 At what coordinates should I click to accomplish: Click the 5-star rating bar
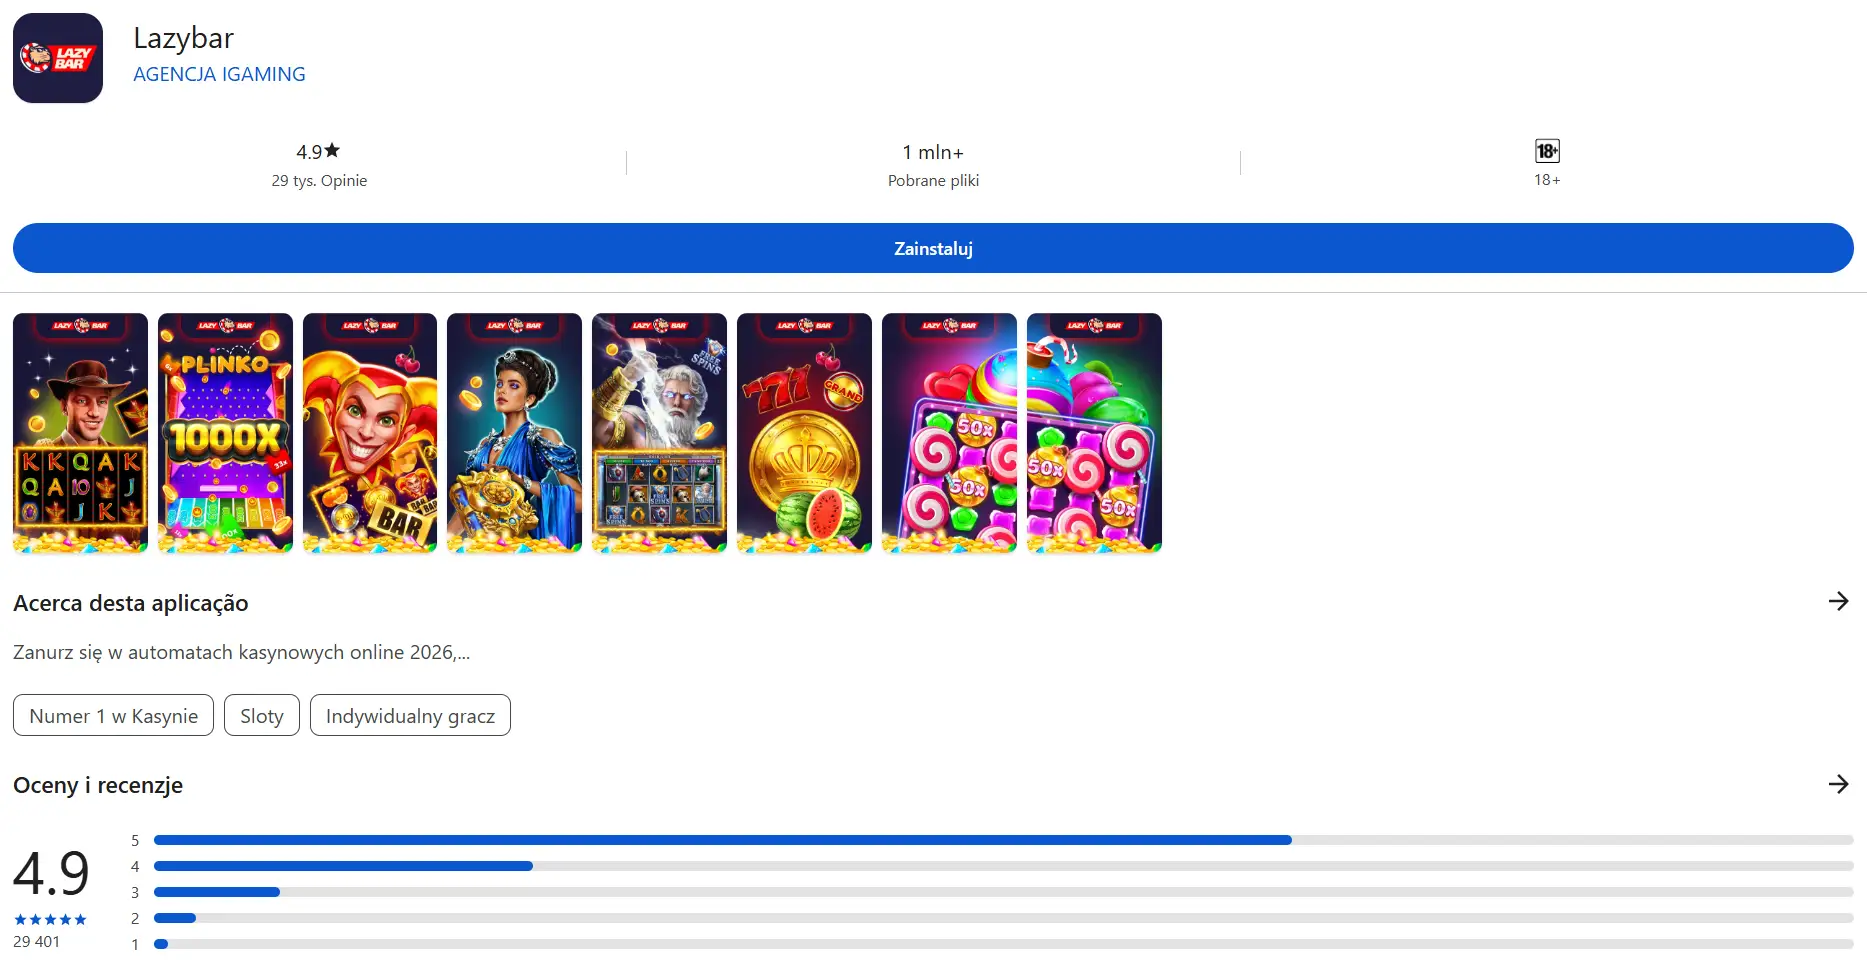coord(1004,840)
